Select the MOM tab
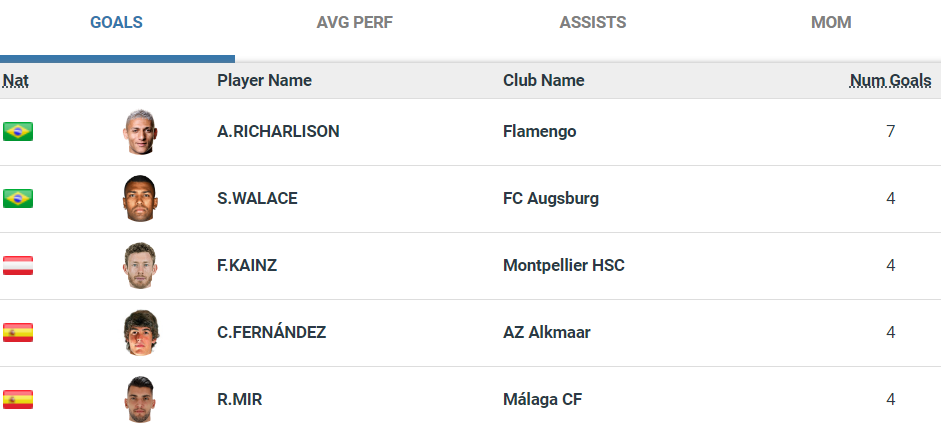The width and height of the screenshot is (941, 426). pyautogui.click(x=831, y=22)
